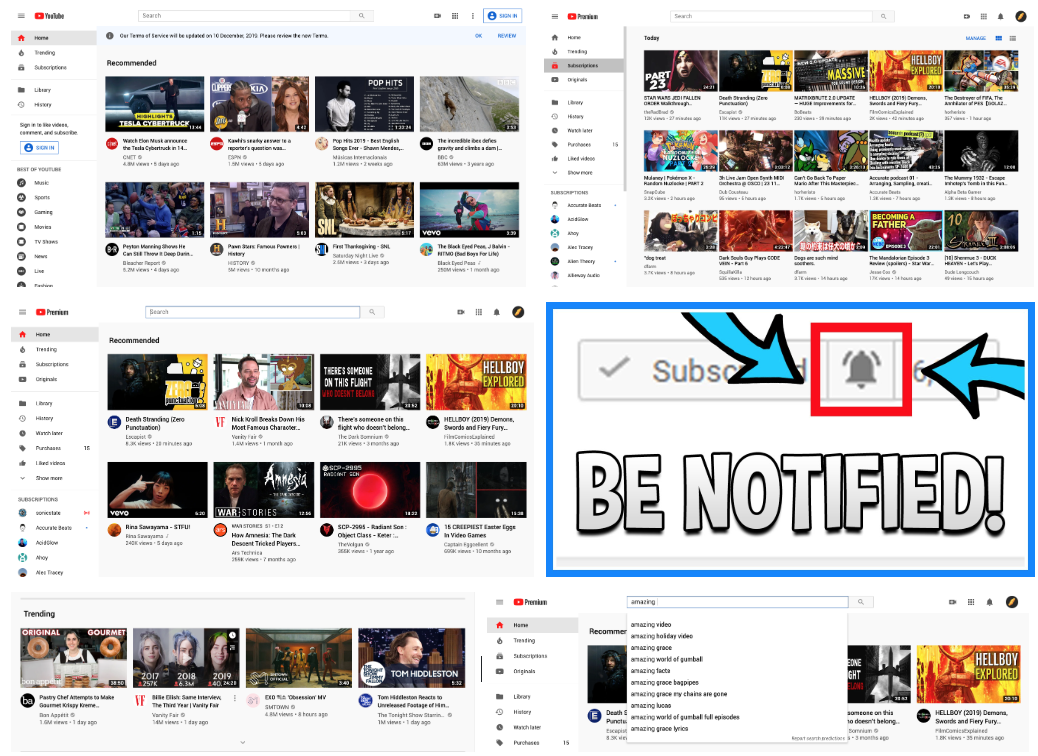Switch to grid view beside MANAGE

999,38
